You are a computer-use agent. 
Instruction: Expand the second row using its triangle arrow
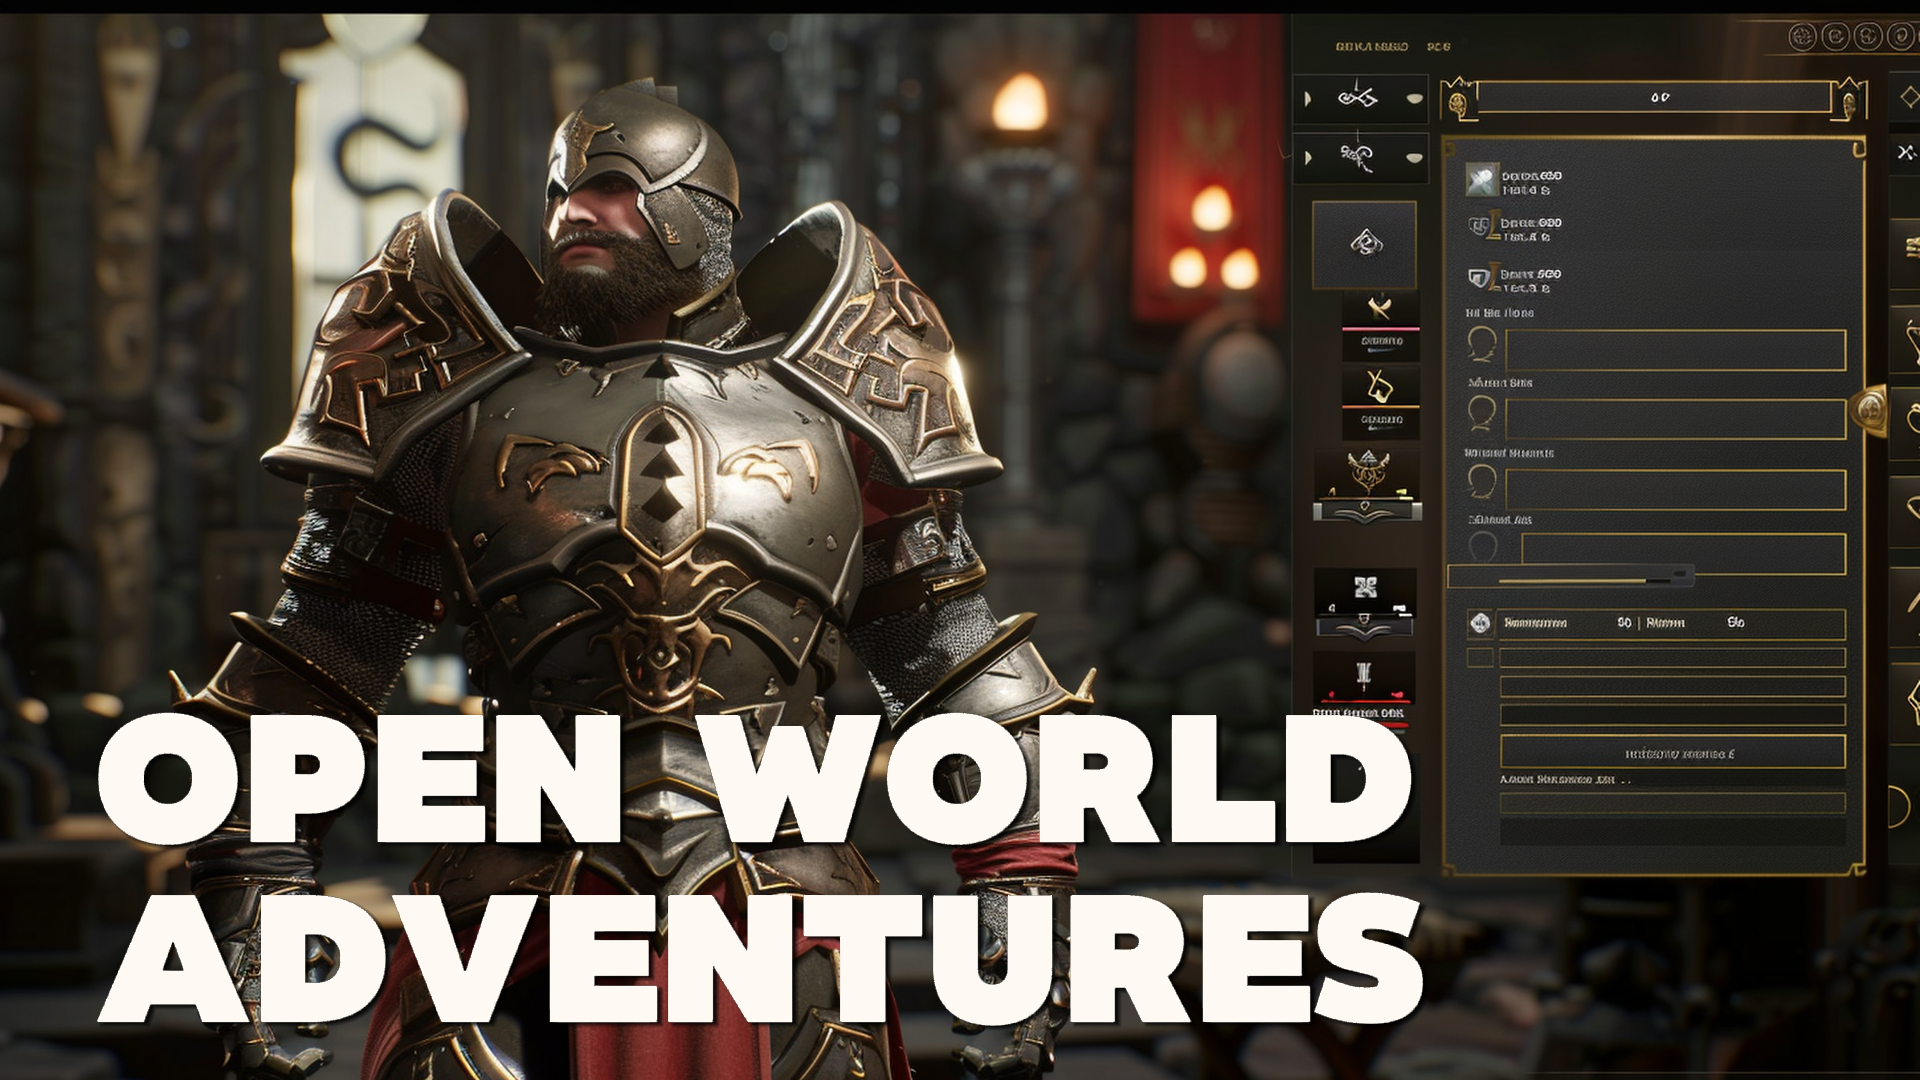(1308, 157)
